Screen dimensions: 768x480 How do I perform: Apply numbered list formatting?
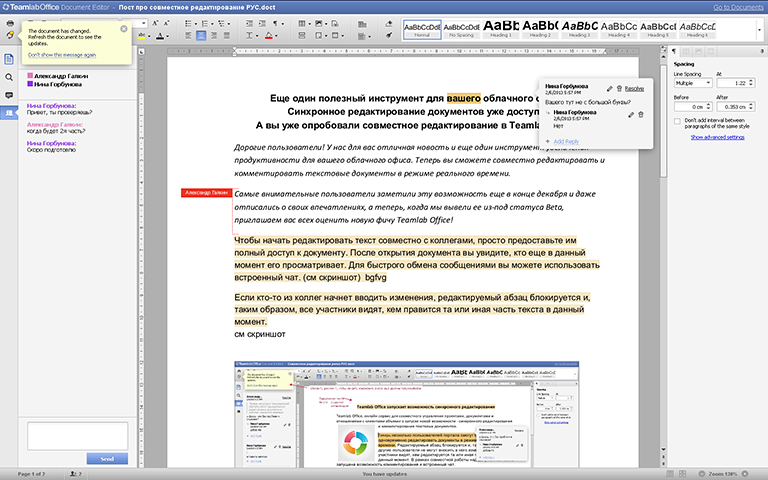coord(207,24)
